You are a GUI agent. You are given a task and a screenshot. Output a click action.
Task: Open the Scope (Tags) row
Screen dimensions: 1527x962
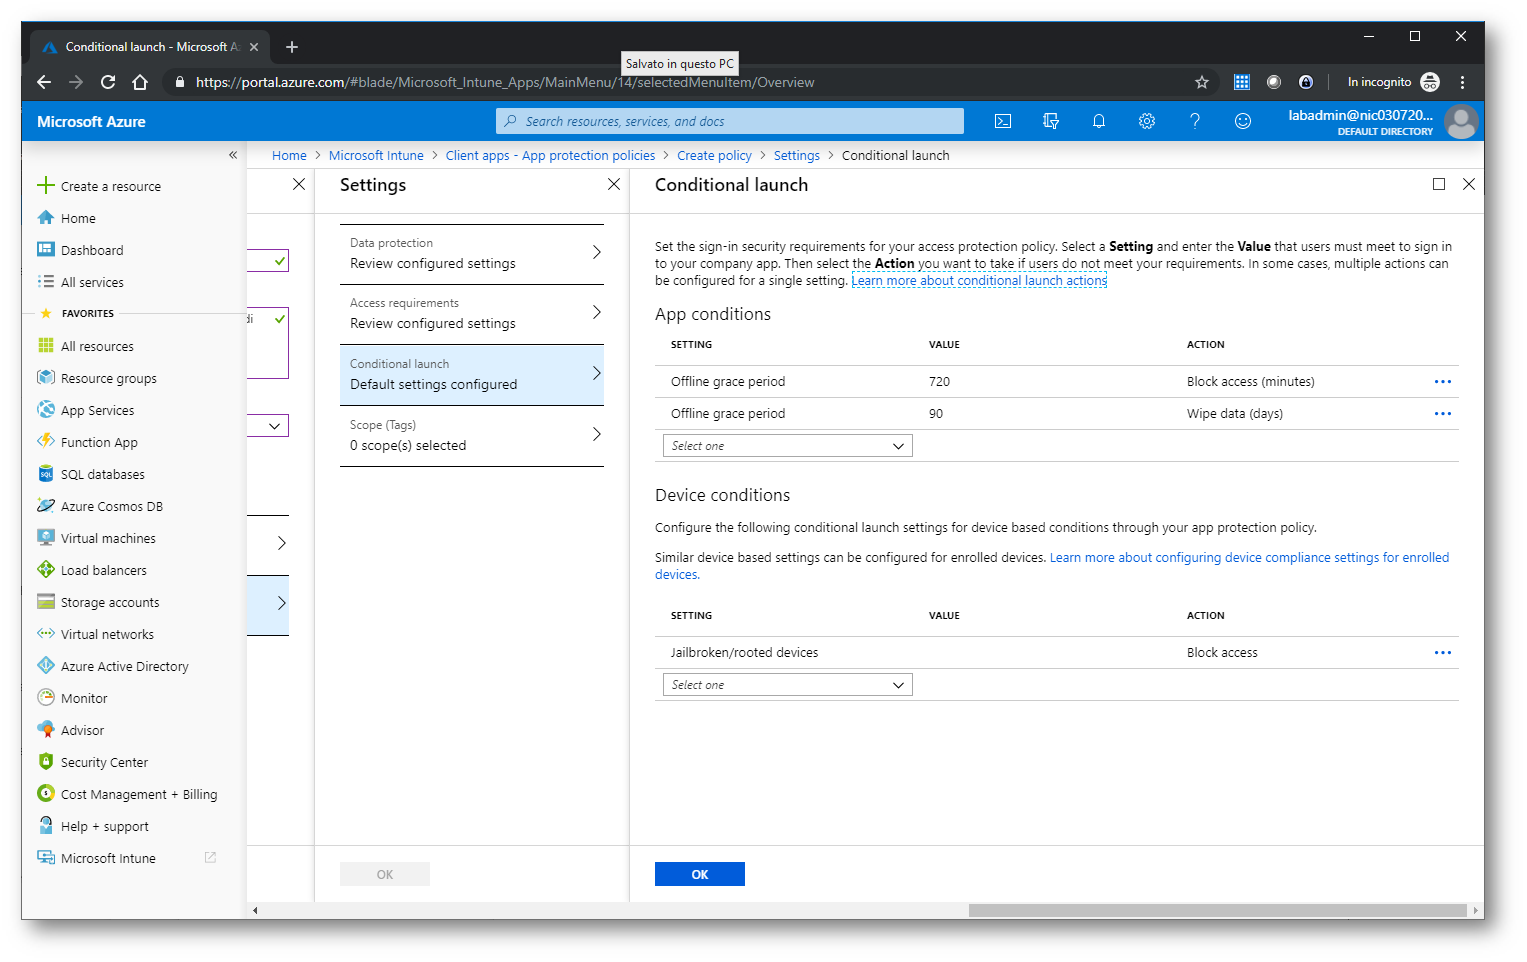click(x=472, y=436)
